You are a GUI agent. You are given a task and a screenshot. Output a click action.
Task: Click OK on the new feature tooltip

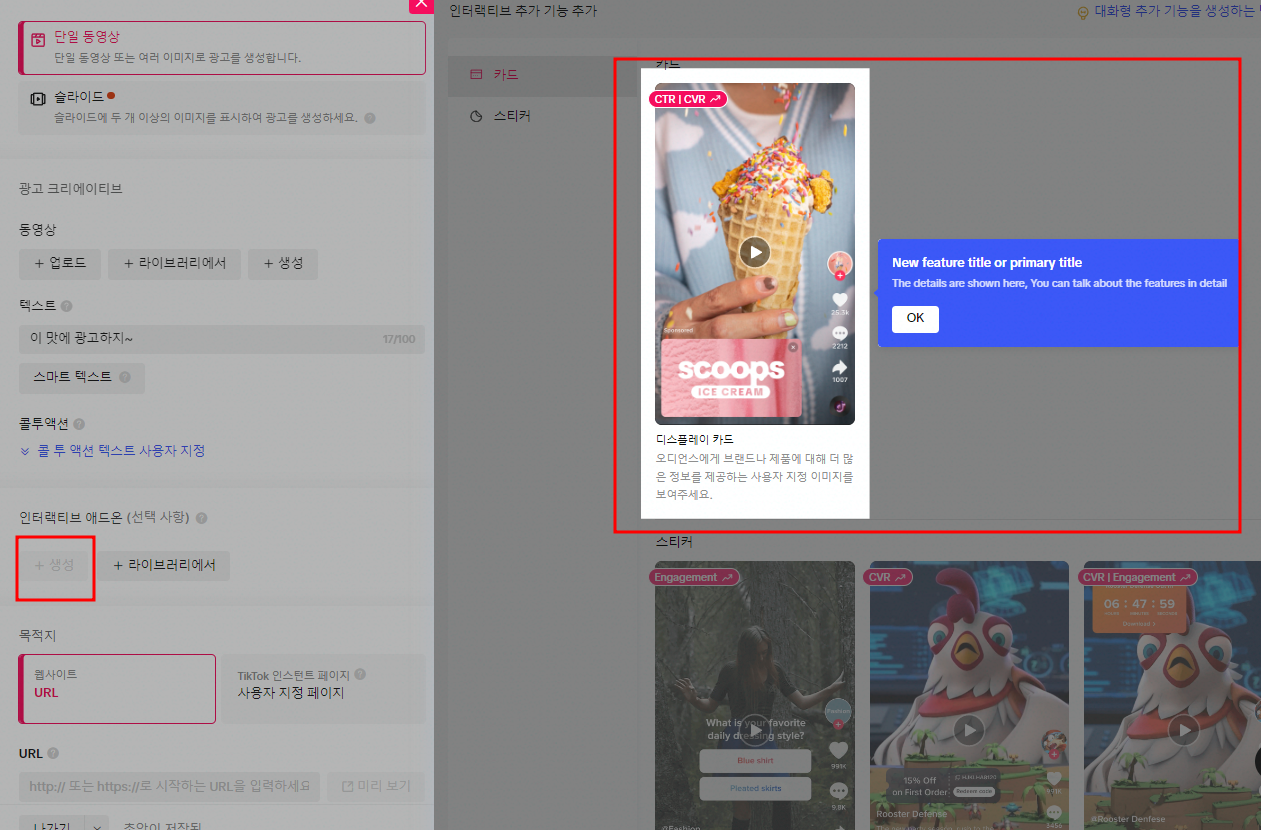click(914, 319)
